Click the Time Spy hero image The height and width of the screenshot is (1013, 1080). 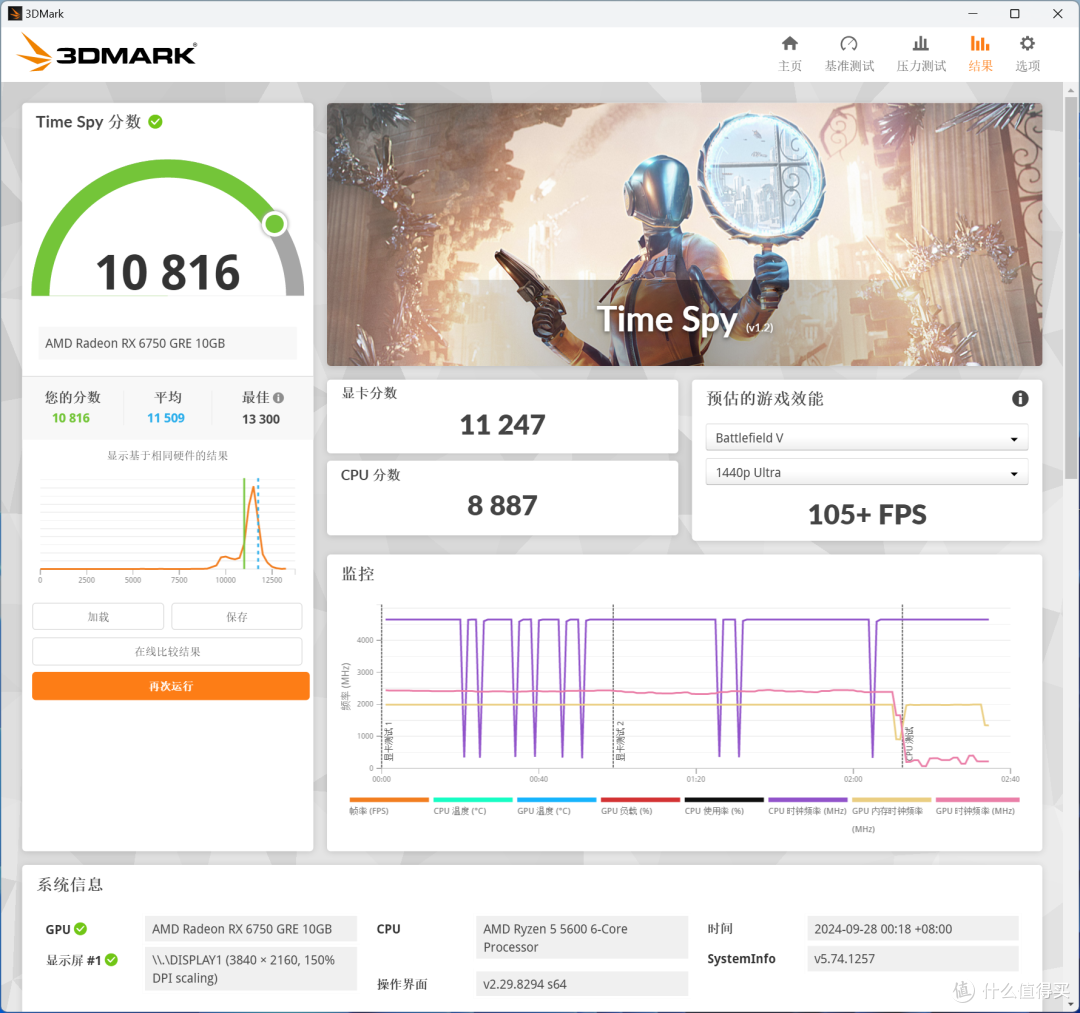684,234
